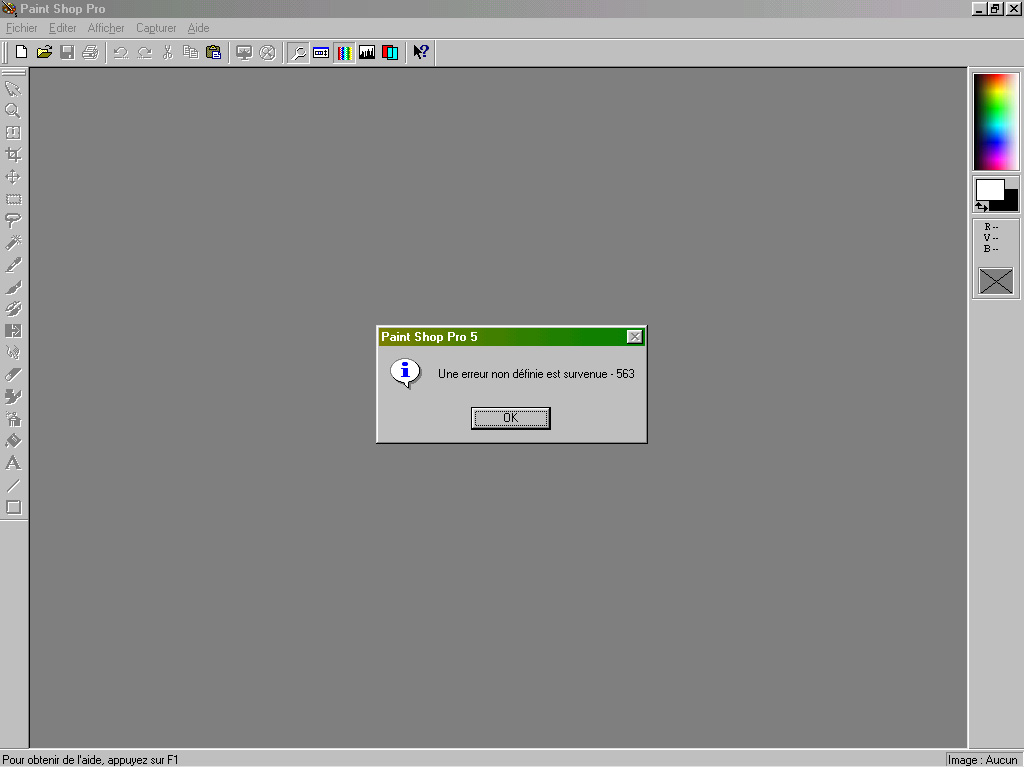Screen dimensions: 1024x768
Task: Click the Redo arrow icon
Action: [x=144, y=52]
